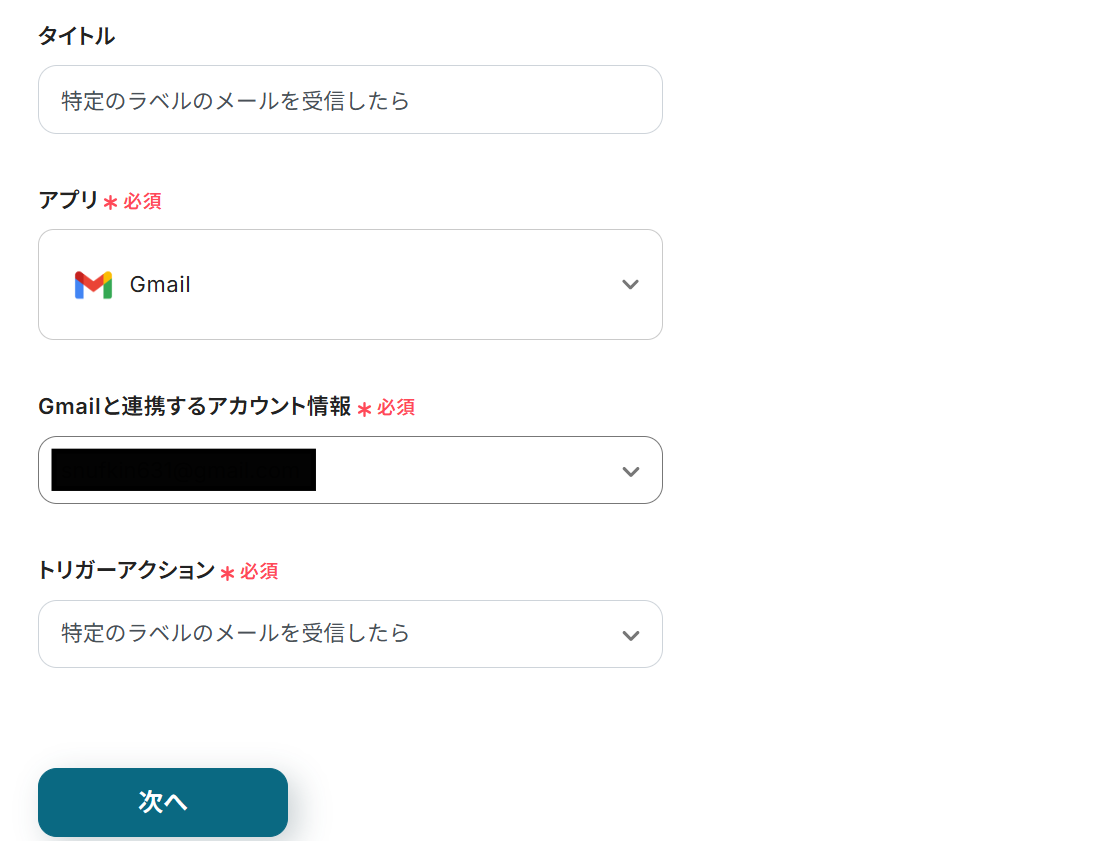
Task: Click 必須 text beside トリガーアクション
Action: pos(259,572)
